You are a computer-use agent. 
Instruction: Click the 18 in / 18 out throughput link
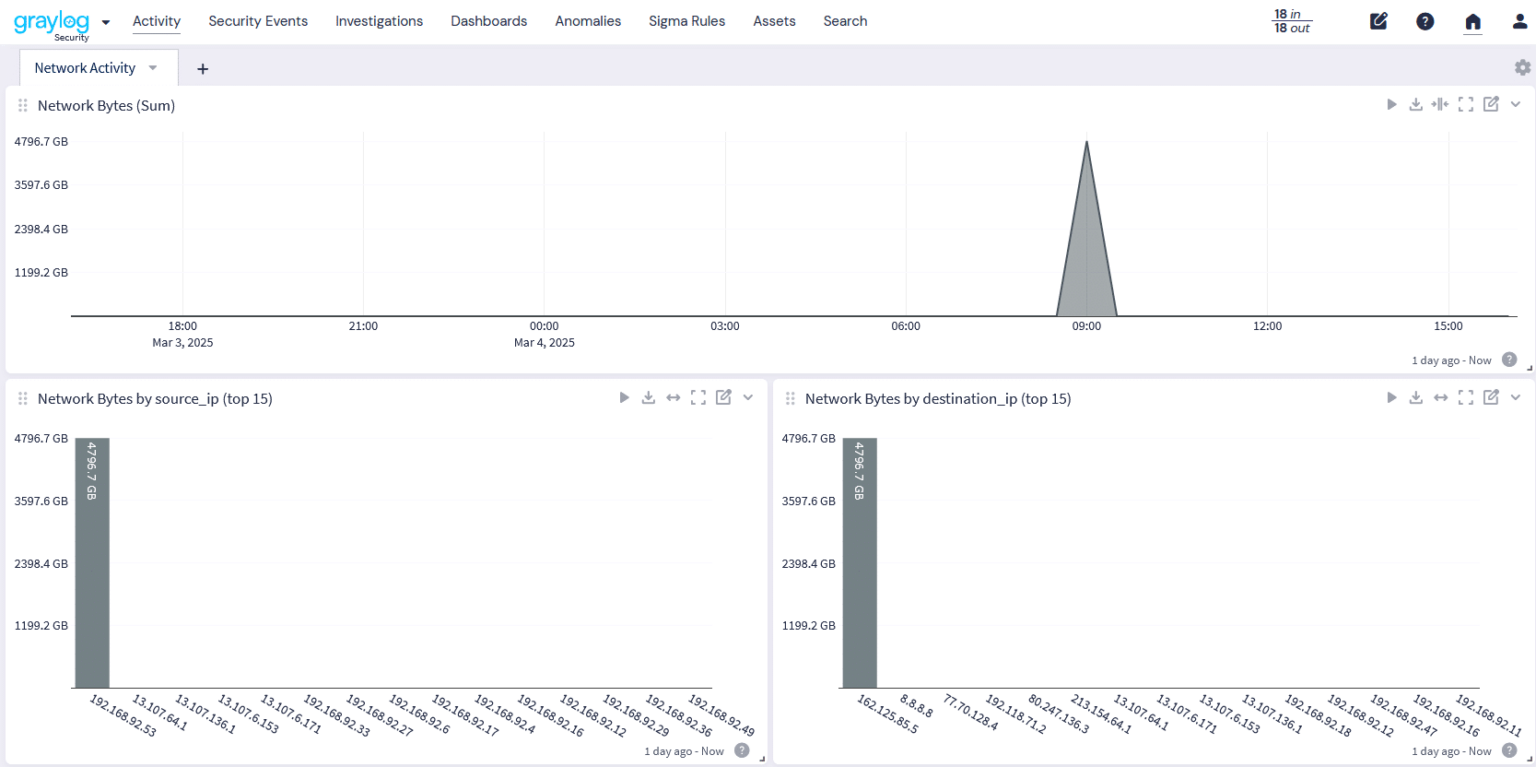click(x=1289, y=20)
